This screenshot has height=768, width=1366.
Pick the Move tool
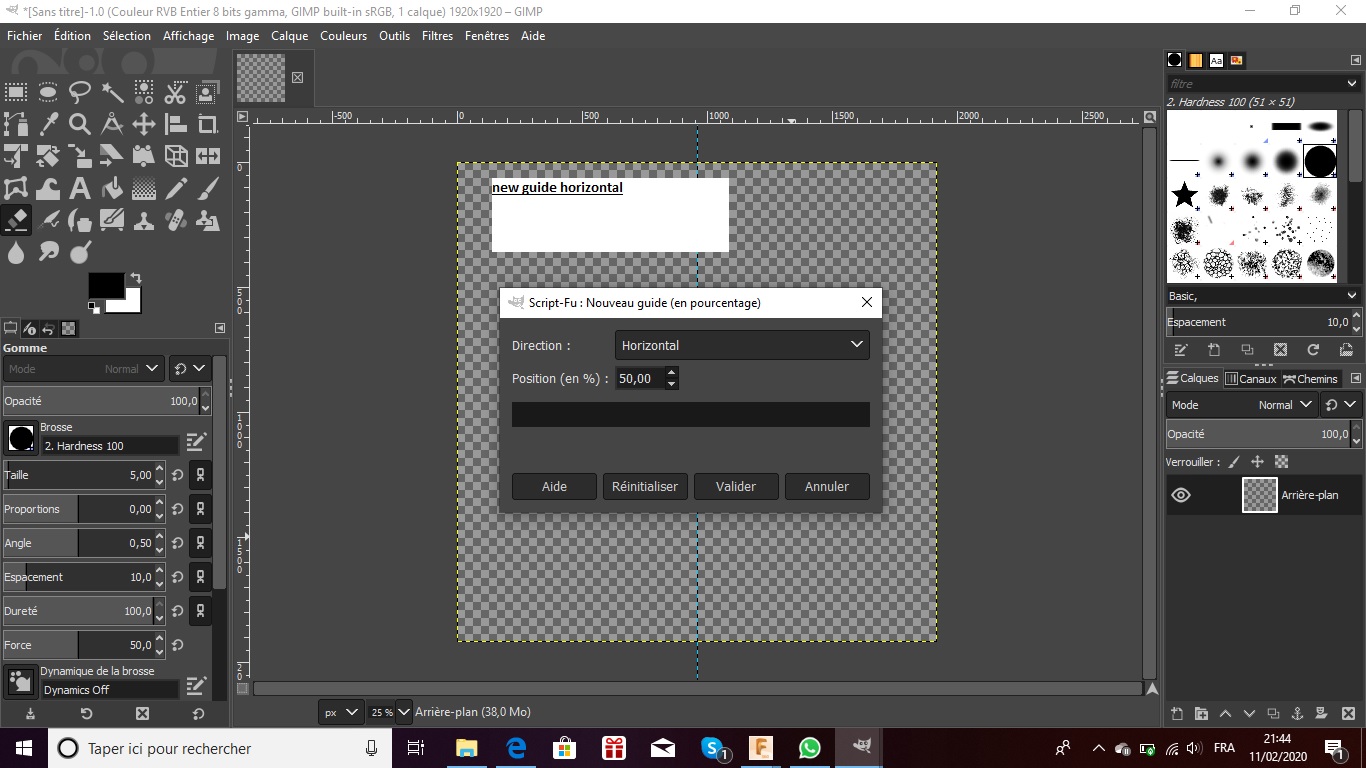144,125
